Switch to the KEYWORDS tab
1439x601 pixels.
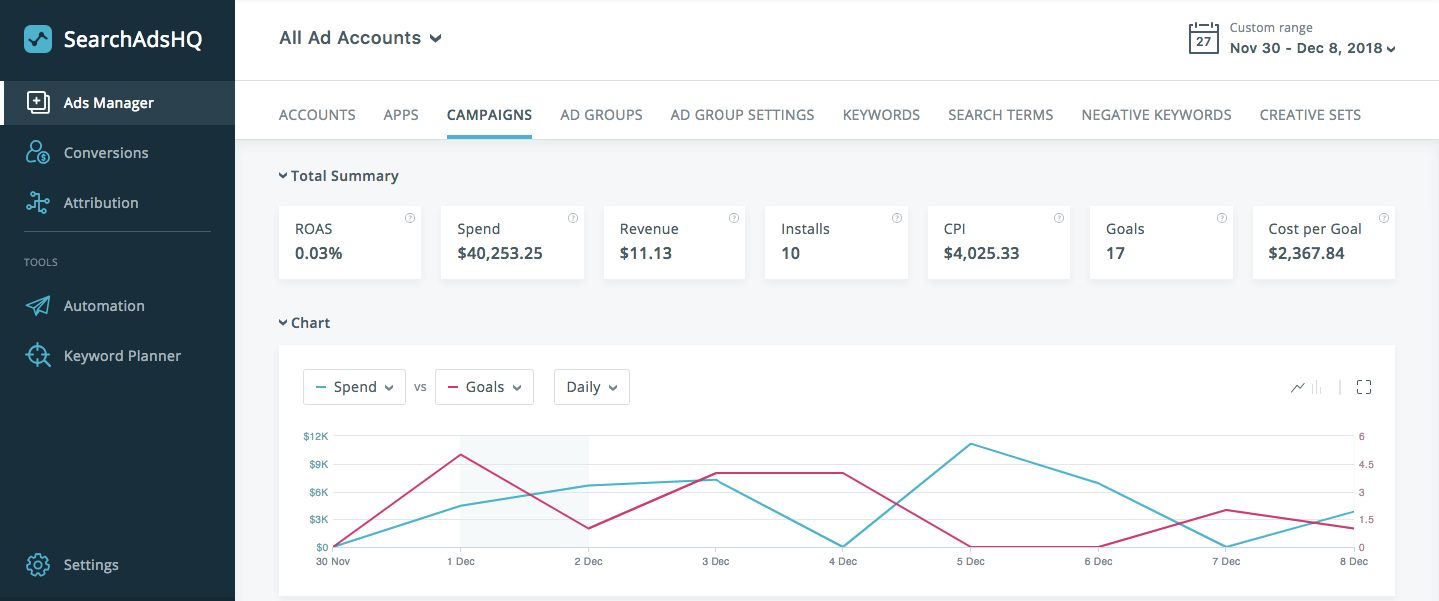[880, 114]
